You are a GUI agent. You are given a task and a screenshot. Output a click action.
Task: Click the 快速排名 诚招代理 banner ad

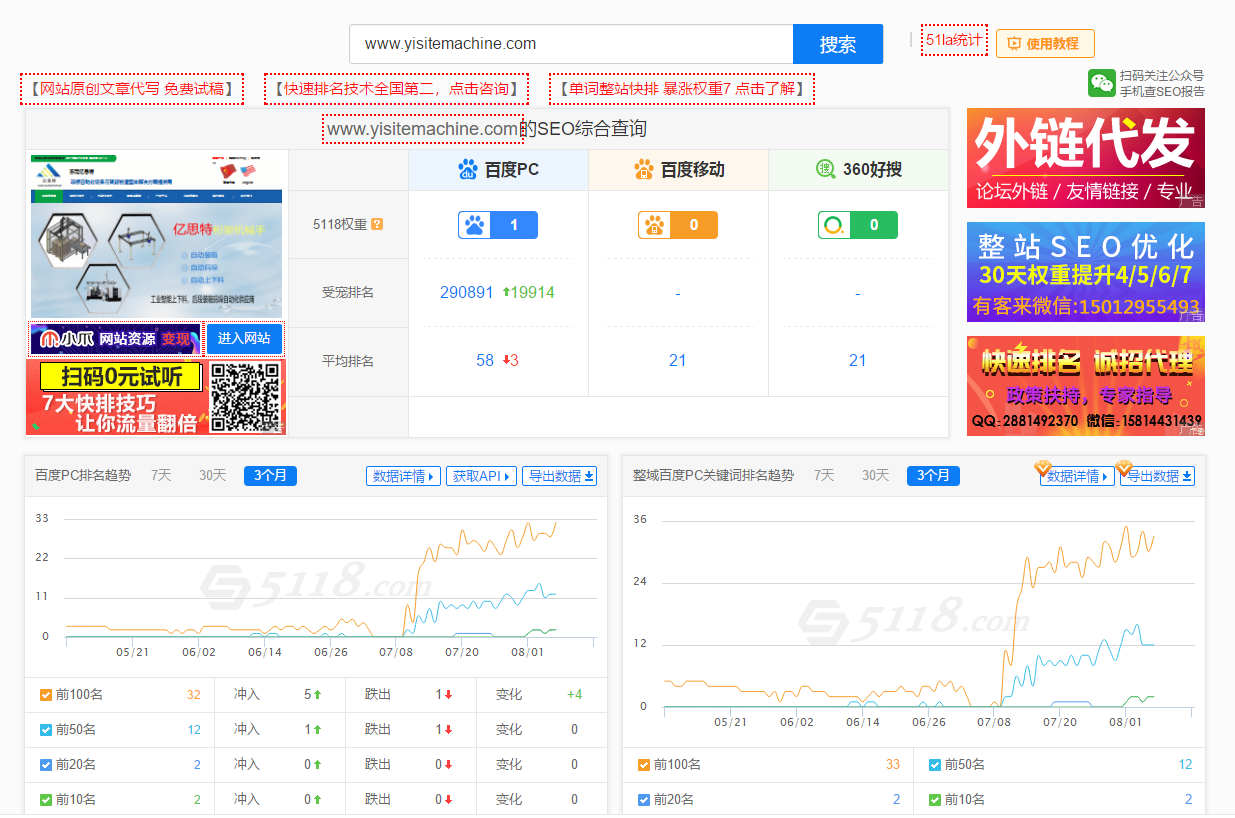(x=1086, y=386)
